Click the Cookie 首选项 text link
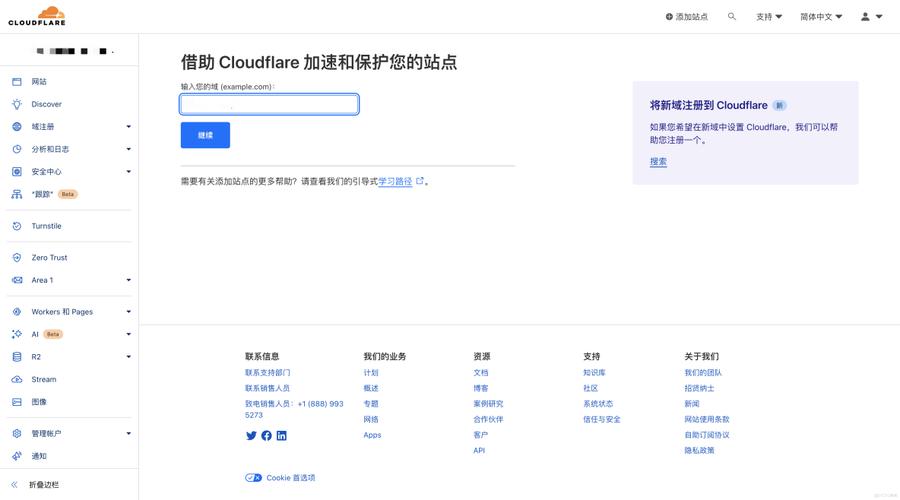Screen dimensions: 900x500 [x=290, y=478]
